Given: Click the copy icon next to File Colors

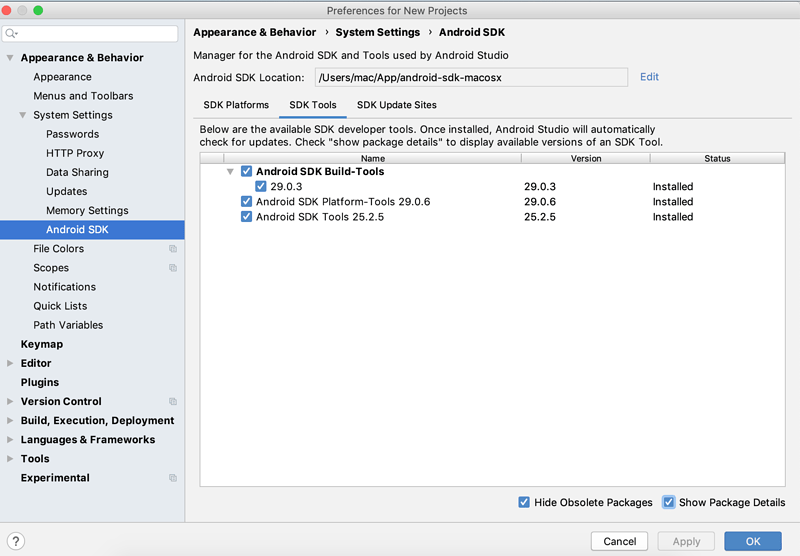Looking at the screenshot, I should click(x=173, y=249).
